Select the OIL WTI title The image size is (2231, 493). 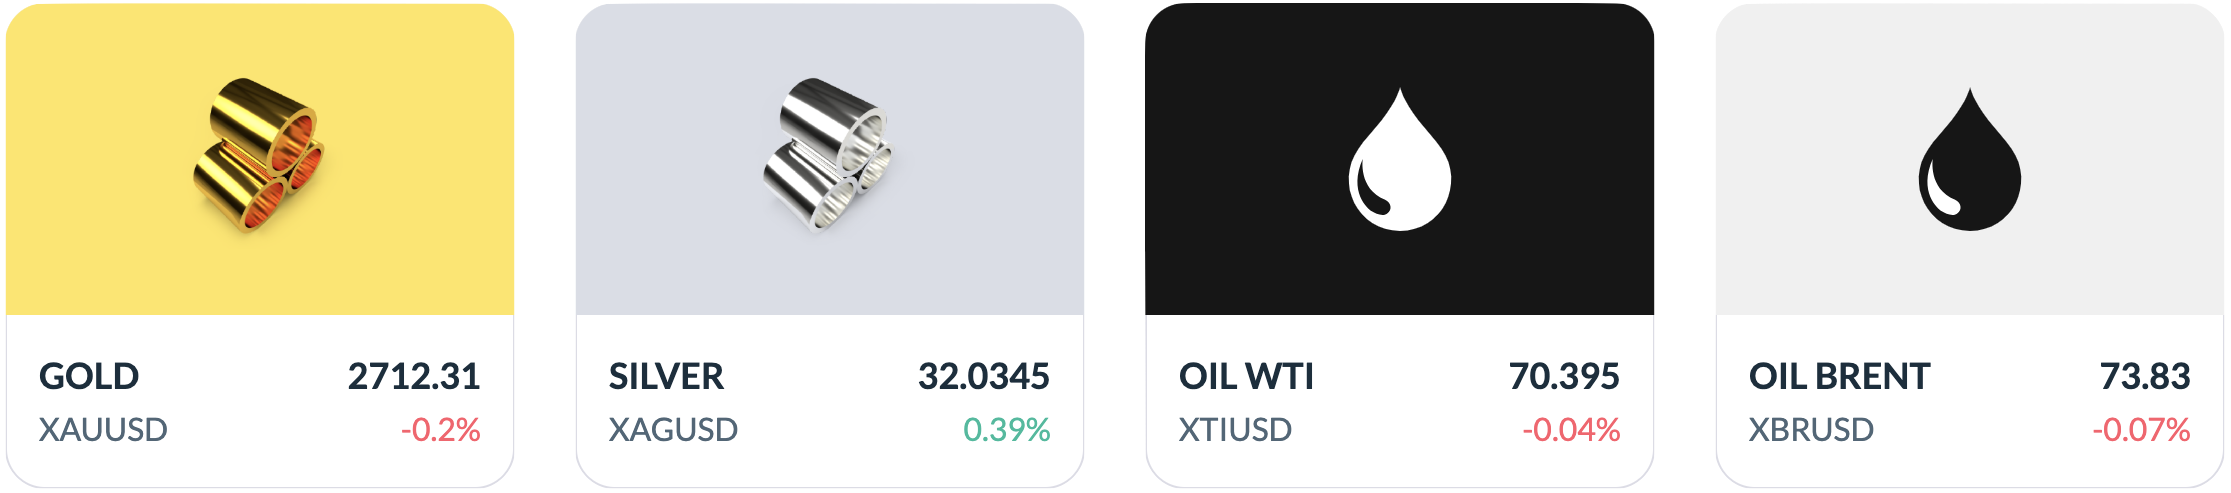pos(1246,377)
